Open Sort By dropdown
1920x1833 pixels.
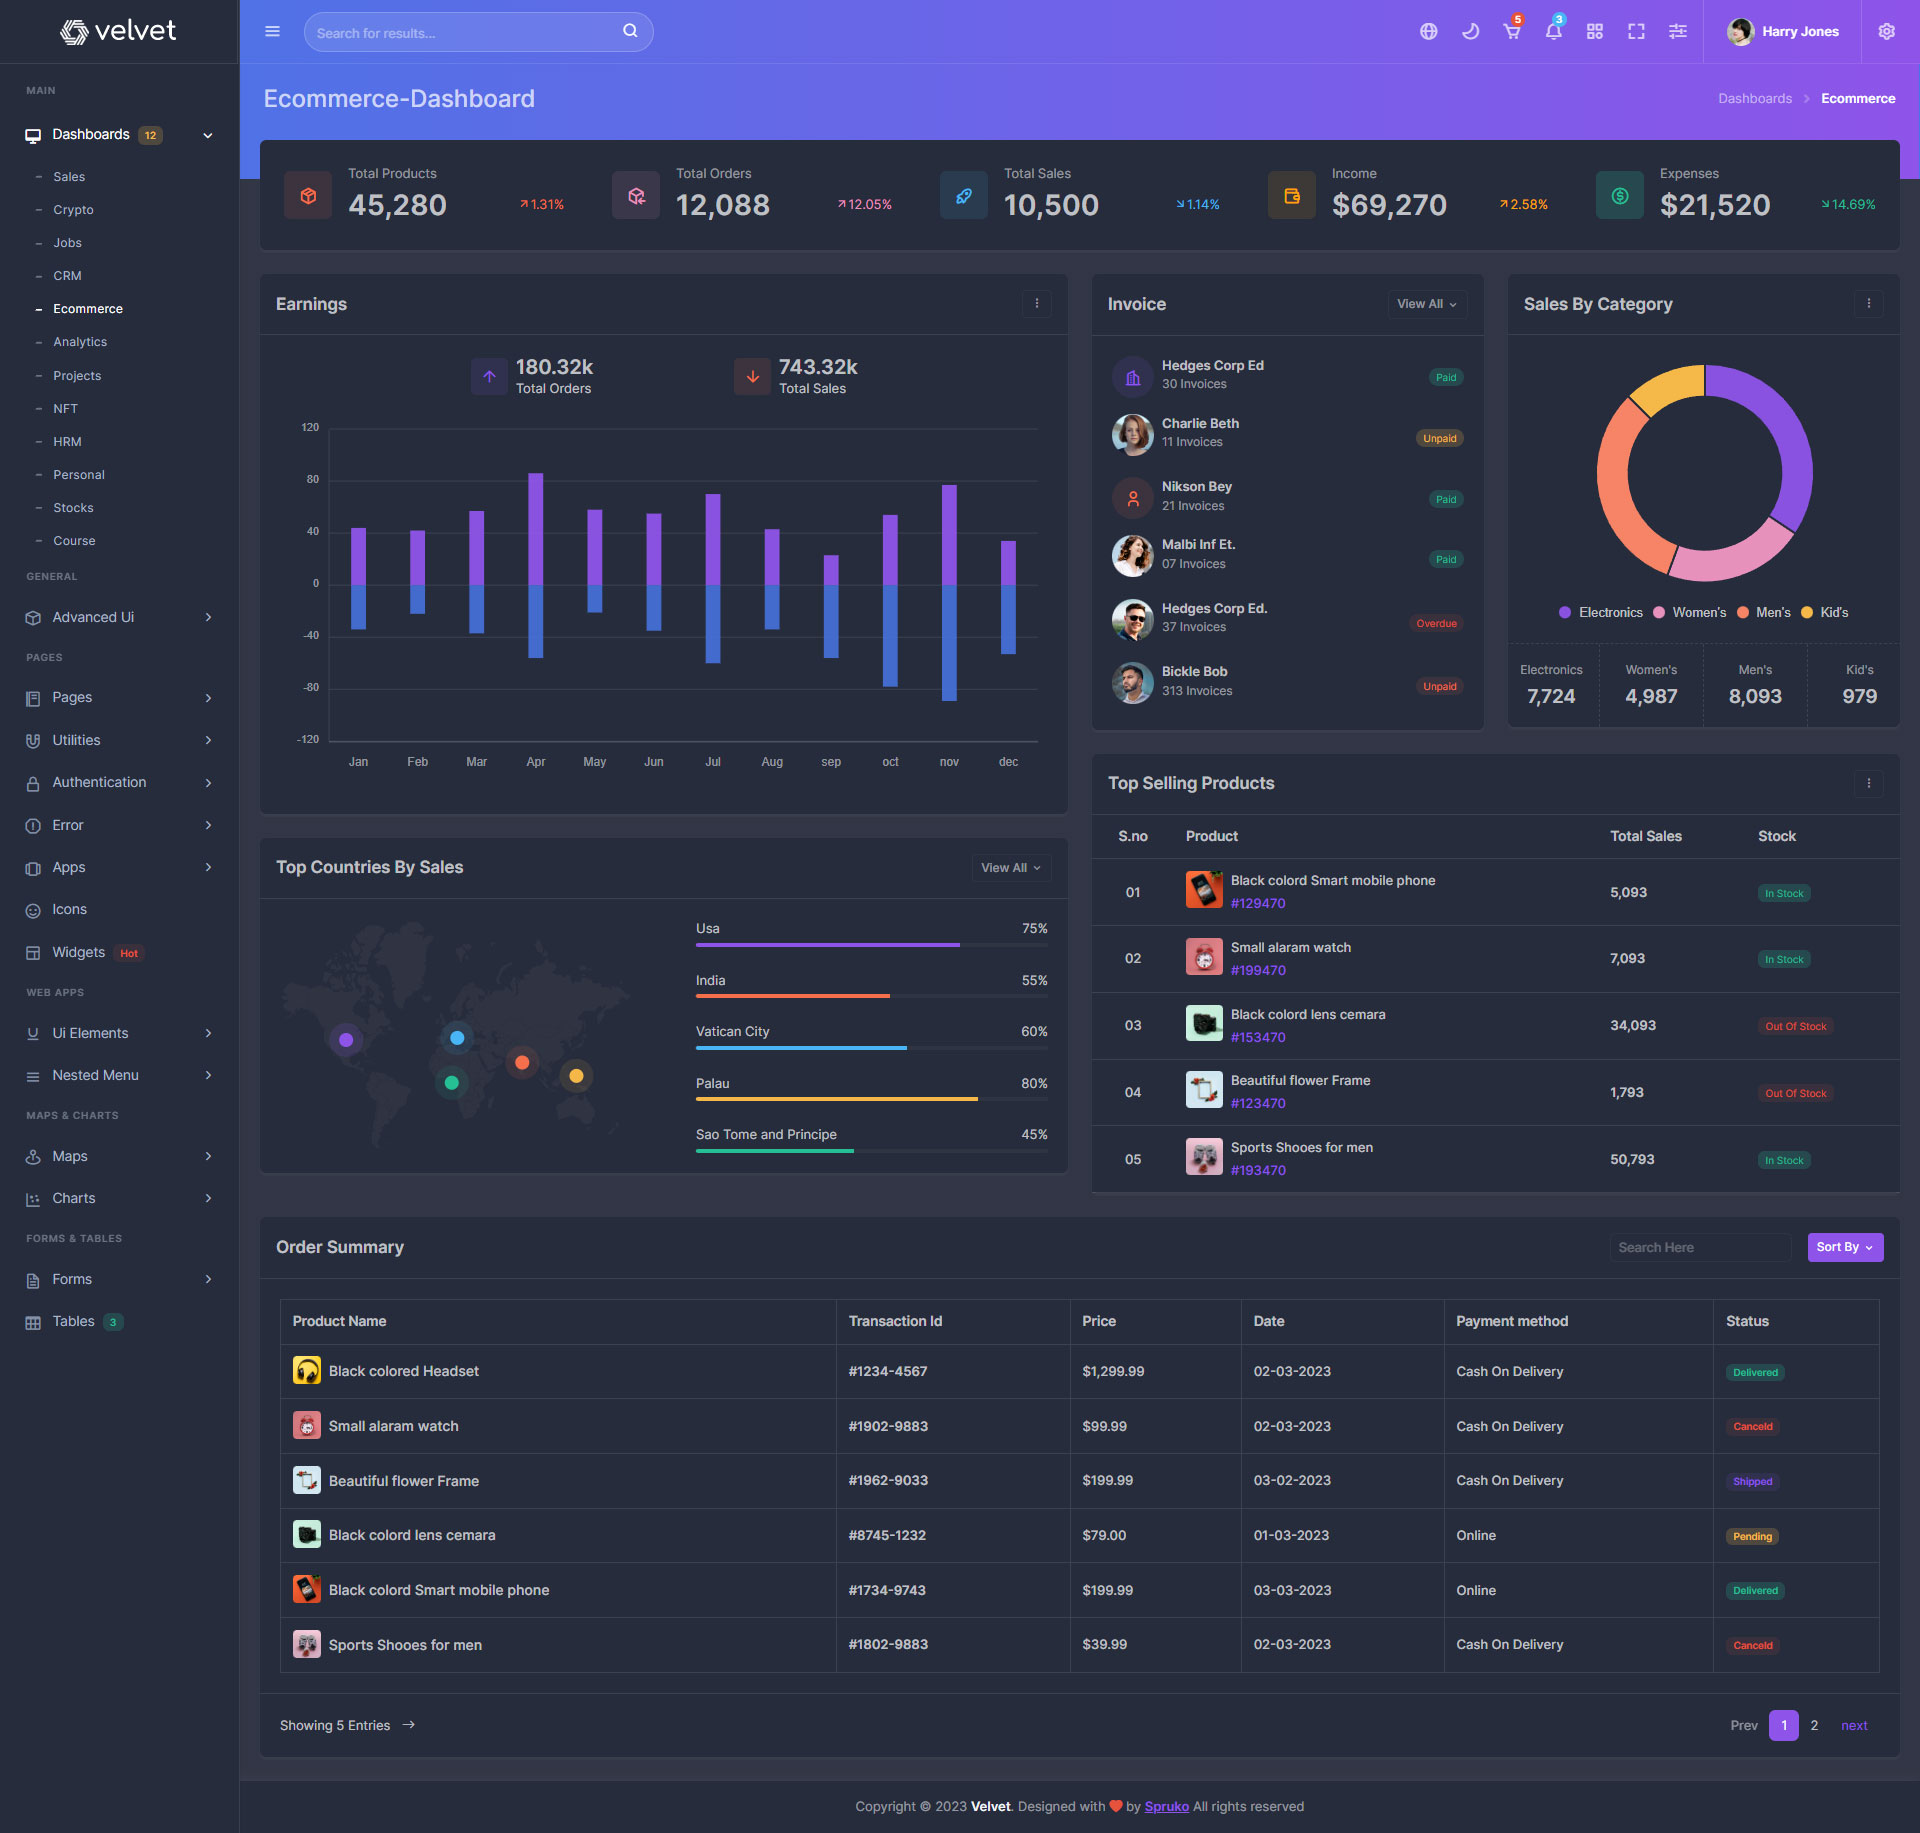(1844, 1247)
